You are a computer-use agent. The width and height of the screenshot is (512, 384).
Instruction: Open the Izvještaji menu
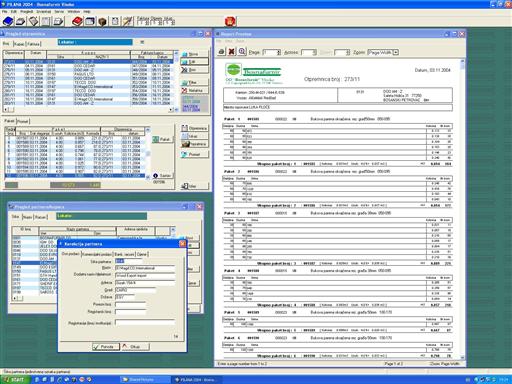[x=44, y=11]
